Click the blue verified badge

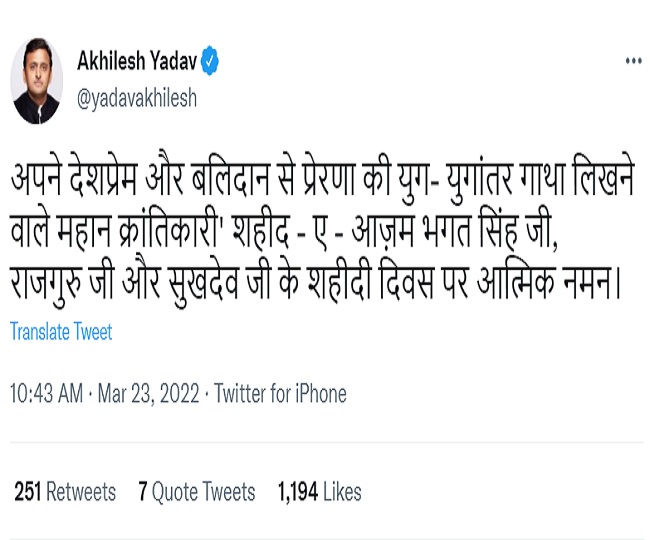[210, 62]
